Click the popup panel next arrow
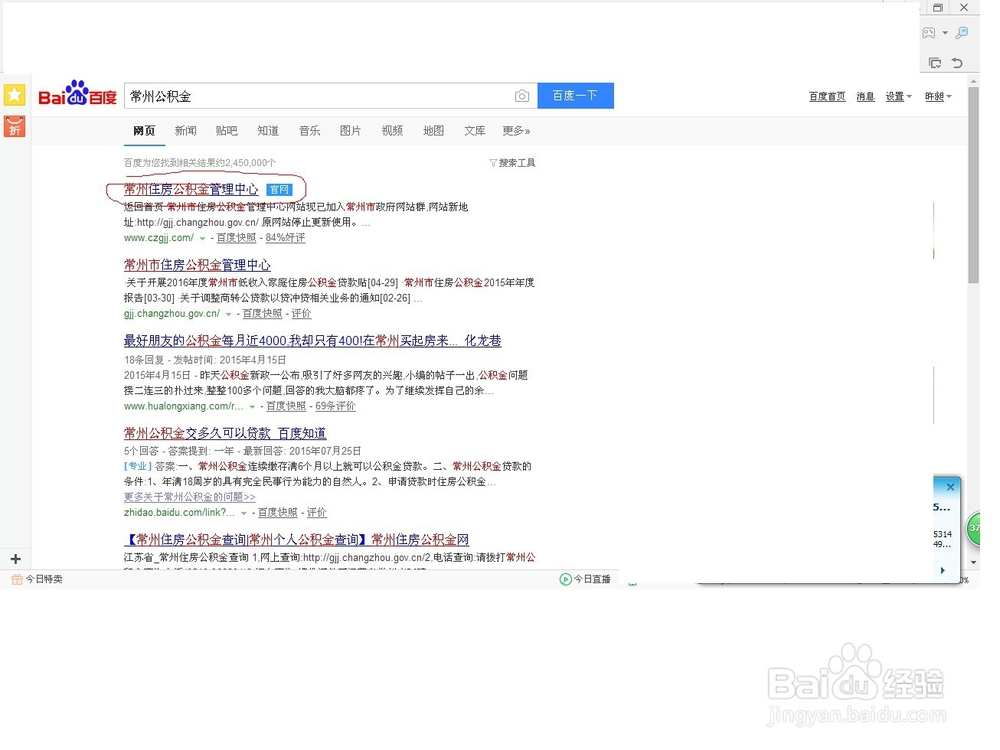Screen dimensions: 1000x750 coord(943,570)
